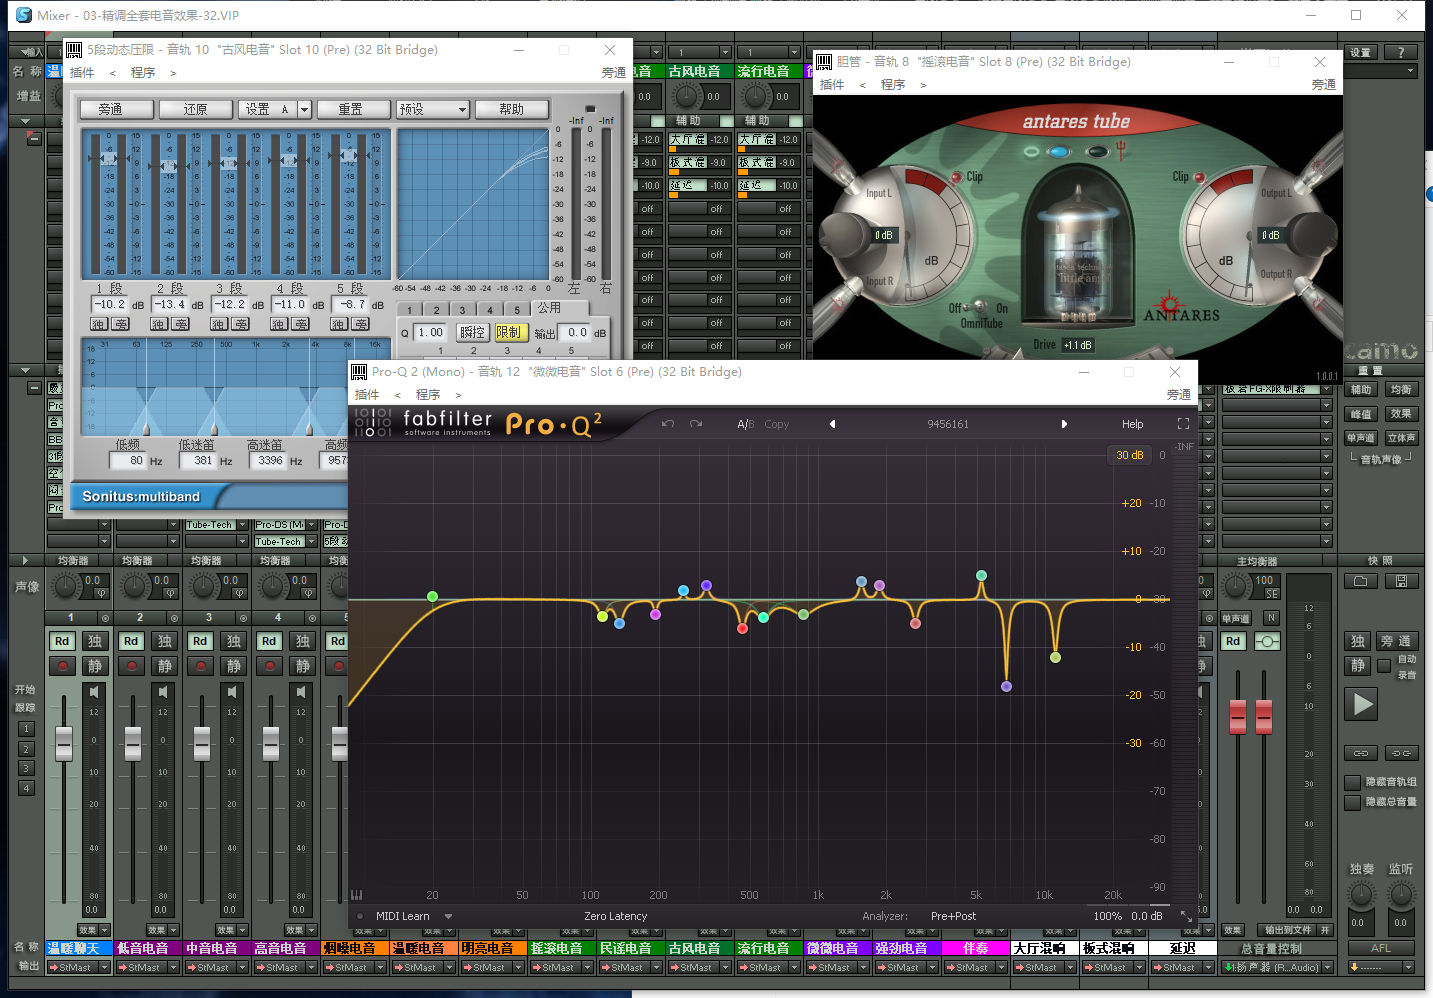Click channel 1 settings circle icon
1433x998 pixels.
point(105,618)
